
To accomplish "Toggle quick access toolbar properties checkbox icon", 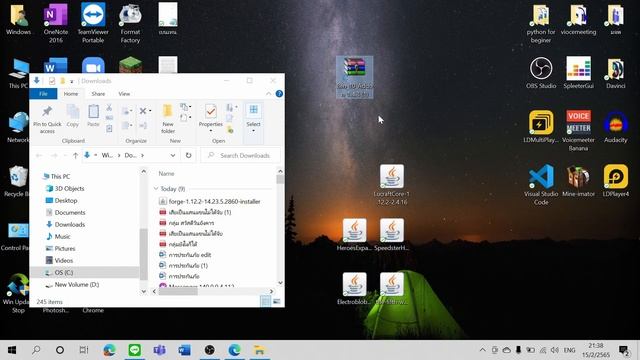I will pos(52,81).
